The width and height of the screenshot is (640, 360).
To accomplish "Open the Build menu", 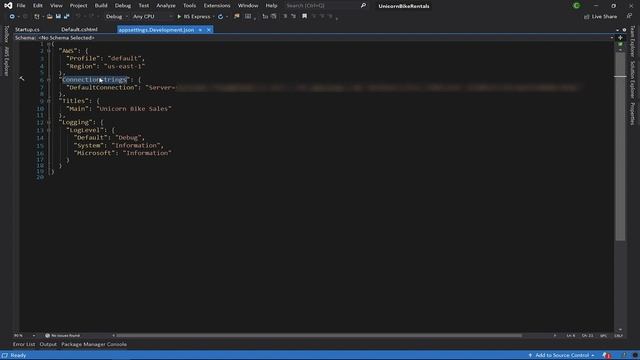I will click(x=101, y=6).
